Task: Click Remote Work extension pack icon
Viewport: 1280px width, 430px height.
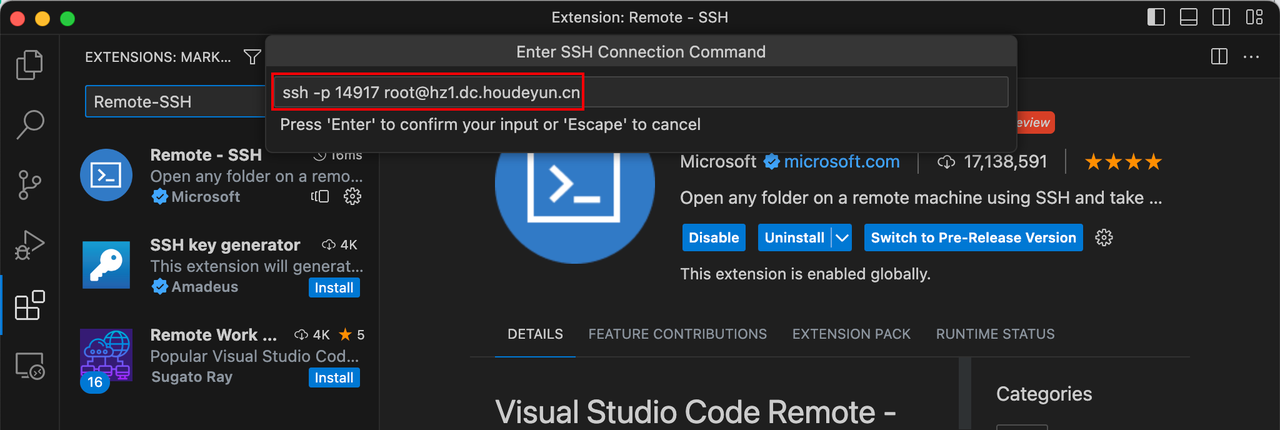Action: [106, 354]
